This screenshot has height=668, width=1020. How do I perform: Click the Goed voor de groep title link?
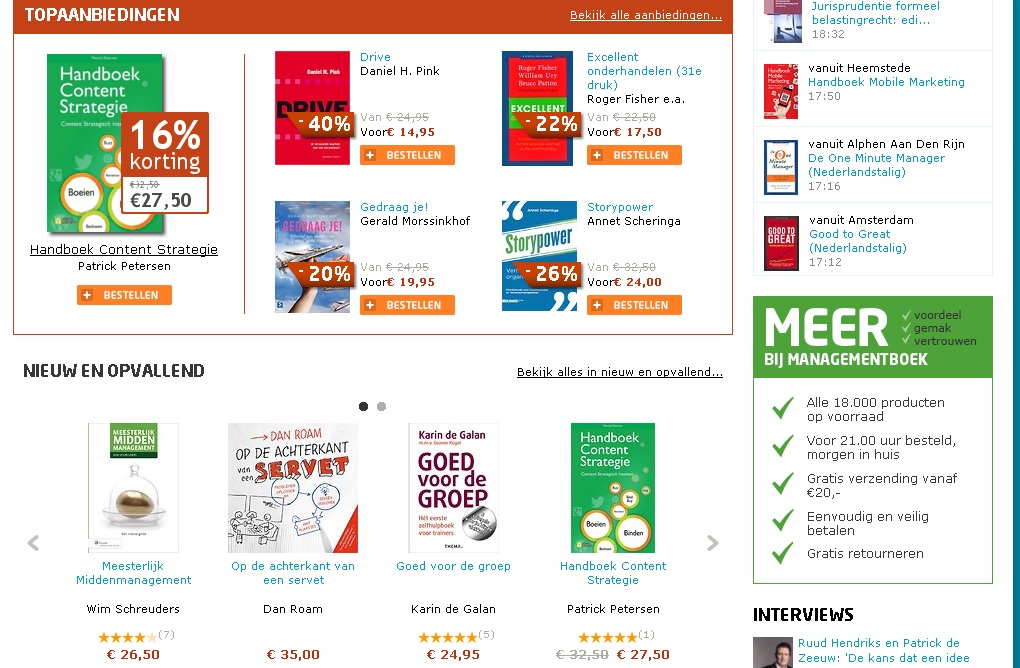tap(453, 566)
